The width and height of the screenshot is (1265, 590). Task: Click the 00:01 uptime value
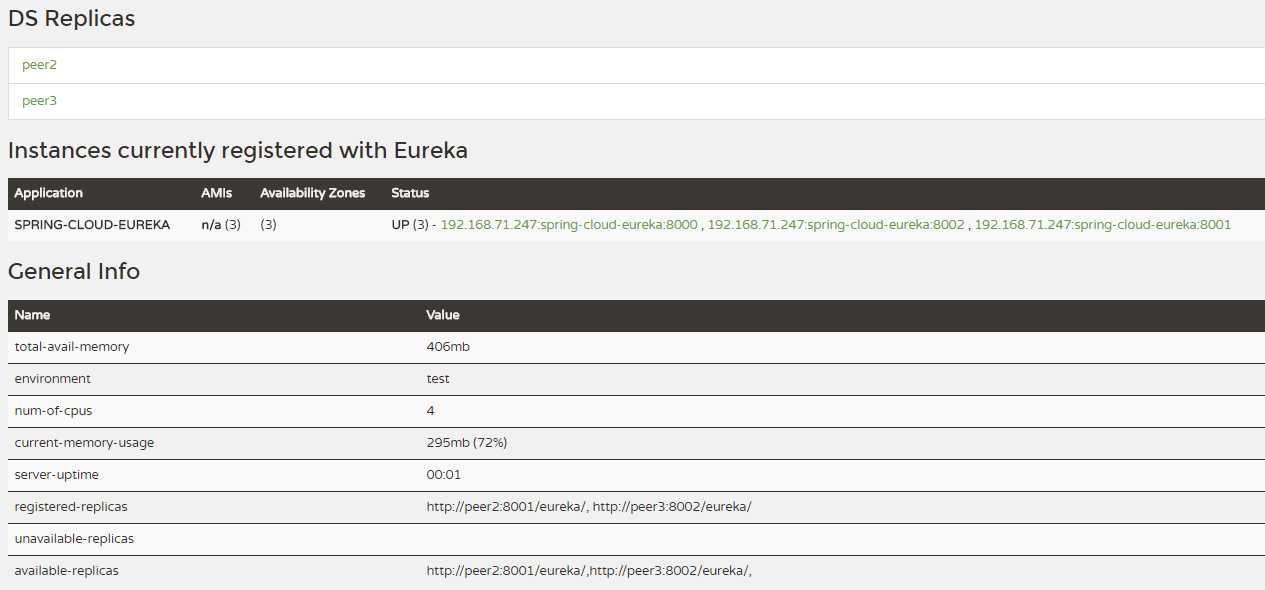pos(444,475)
